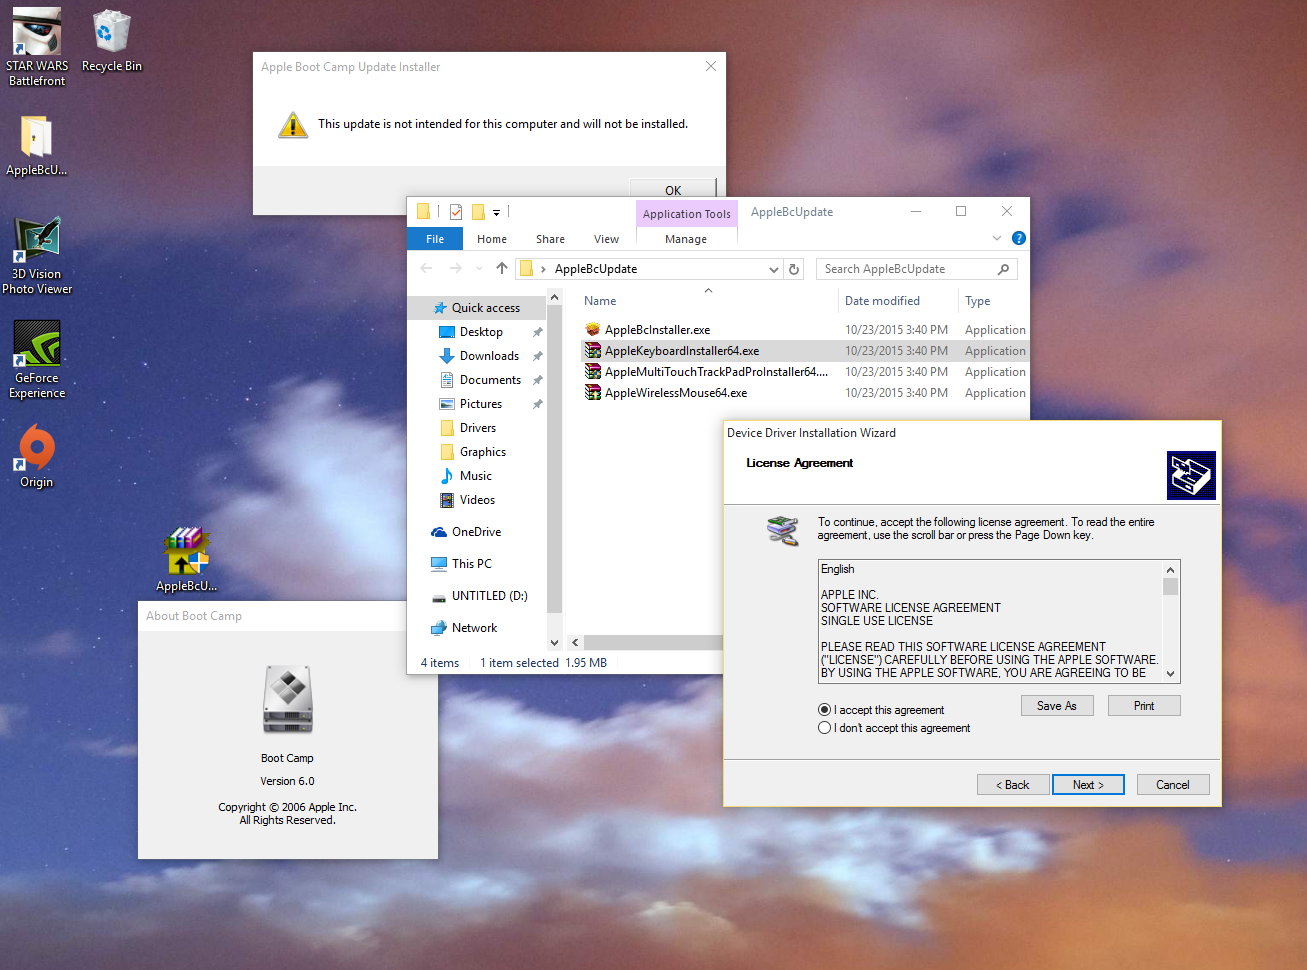Click the file list horizontal scroll left arrow
This screenshot has width=1307, height=970.
click(575, 643)
